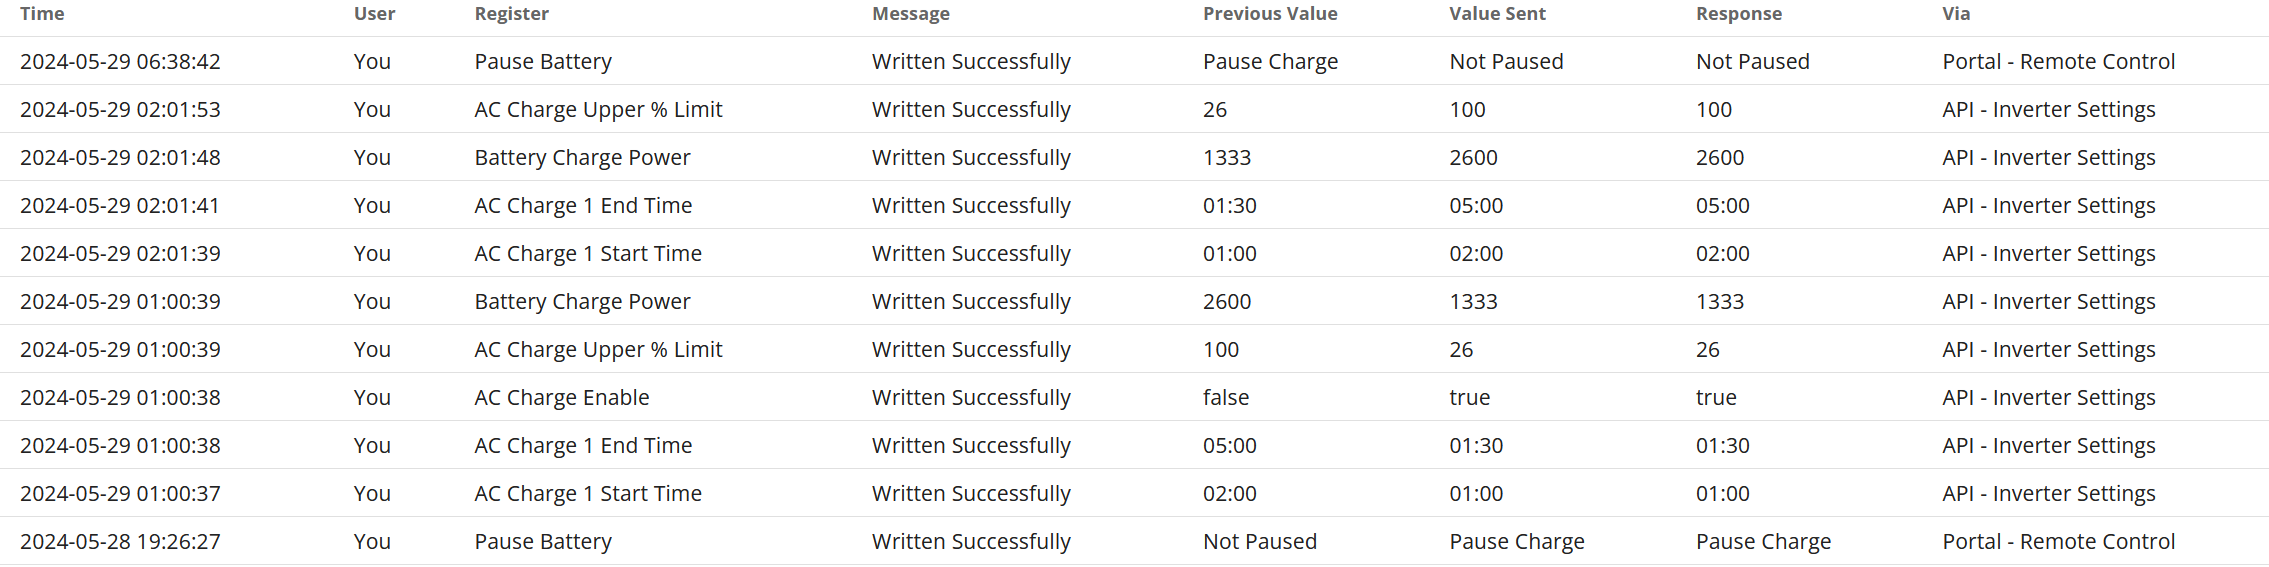The image size is (2269, 567).
Task: Click the 2024-05-29 01:00:38 AC Charge 1 End Time row
Action: (x=1134, y=445)
